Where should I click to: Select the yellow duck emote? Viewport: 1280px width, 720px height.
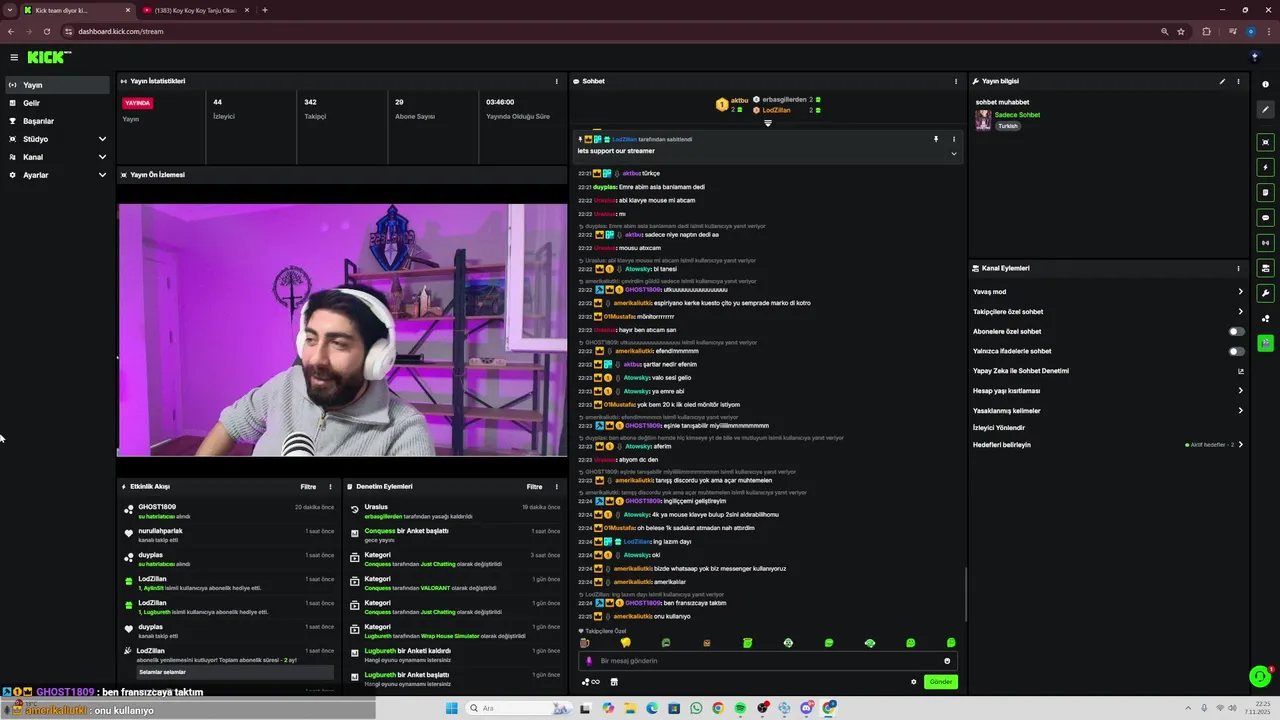[x=626, y=643]
